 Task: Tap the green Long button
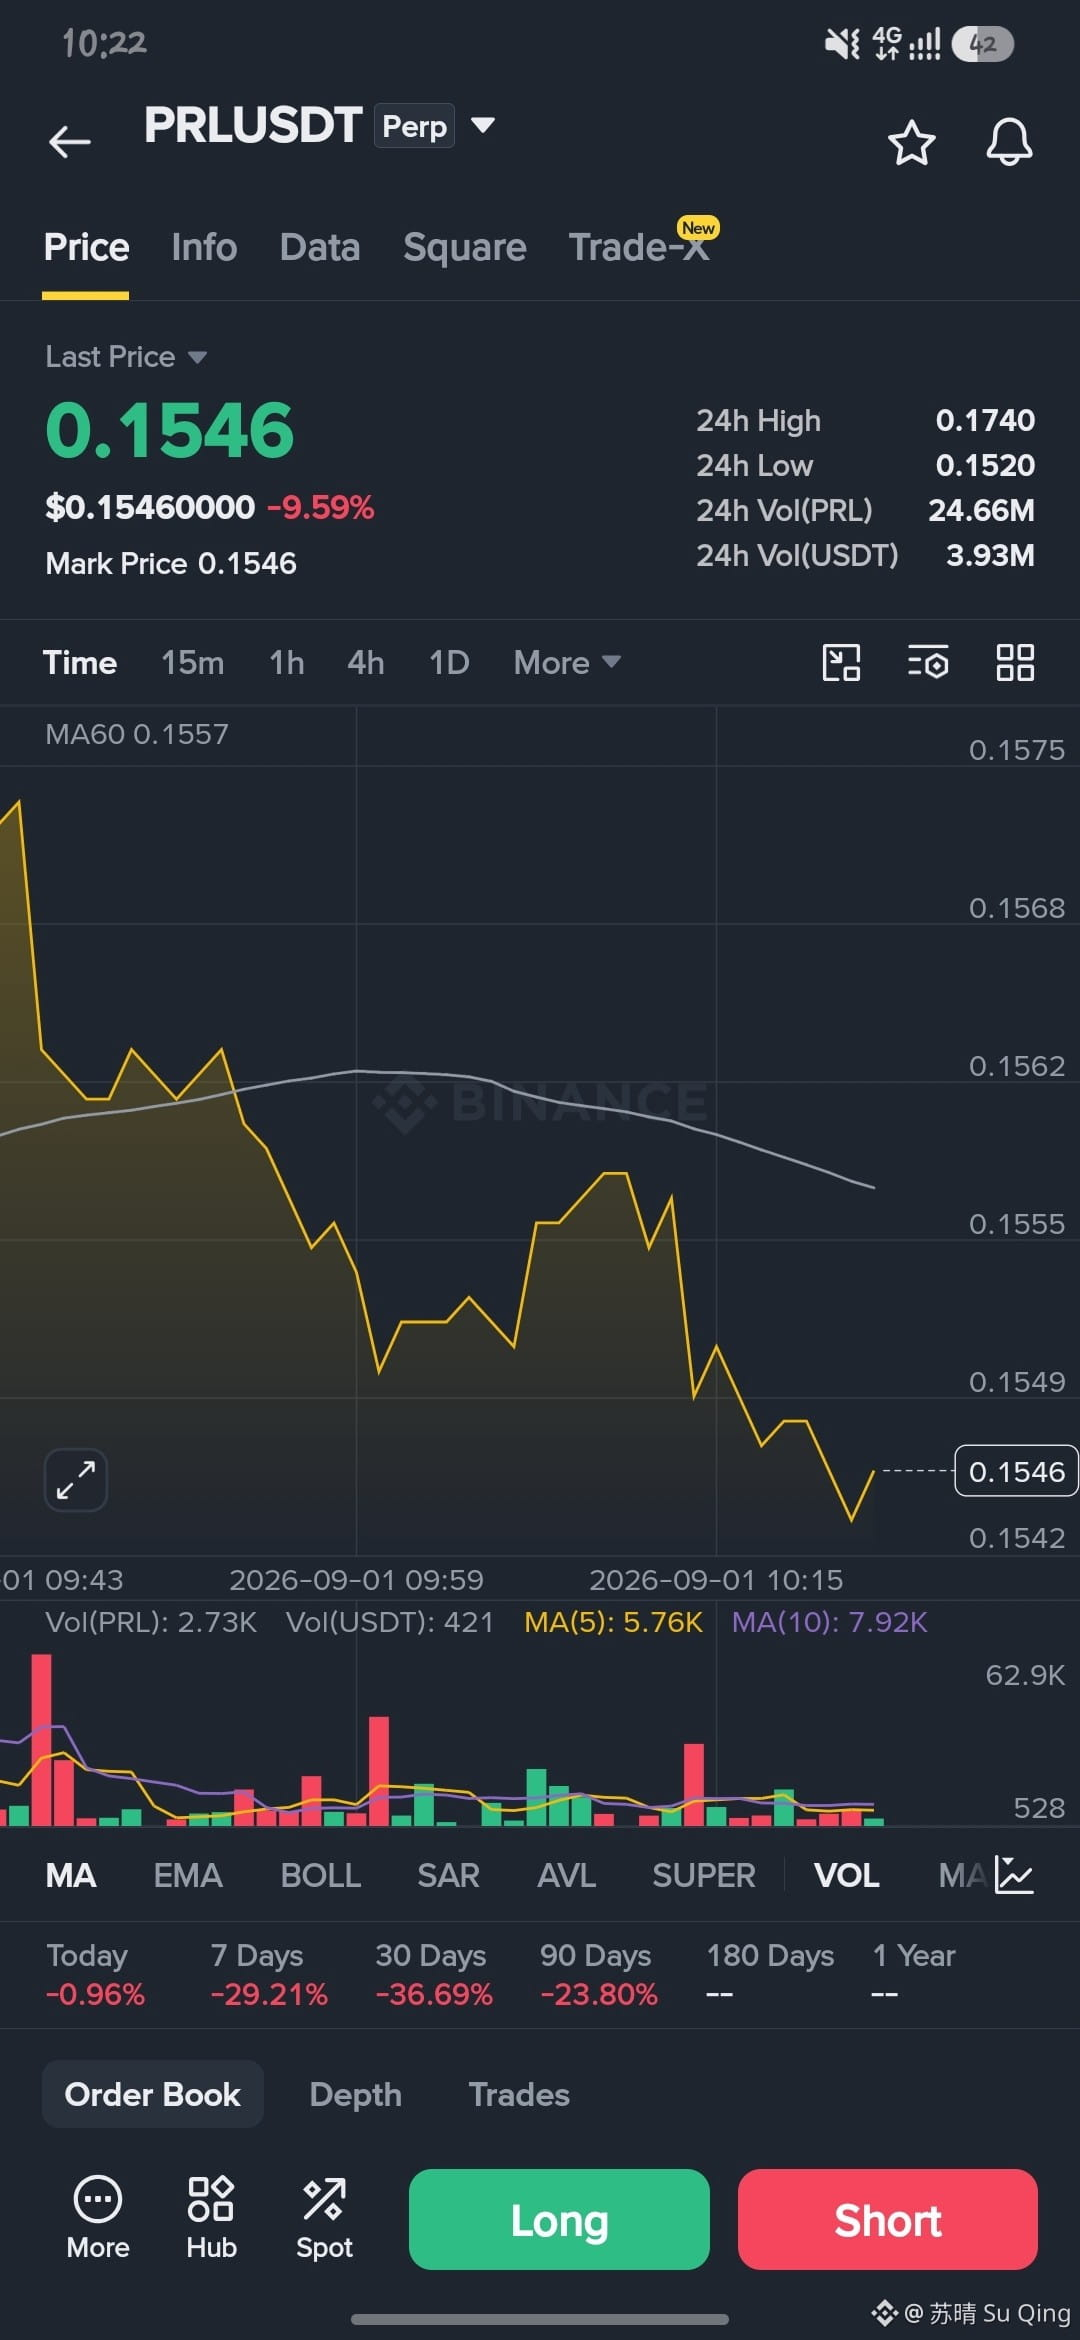click(559, 2219)
